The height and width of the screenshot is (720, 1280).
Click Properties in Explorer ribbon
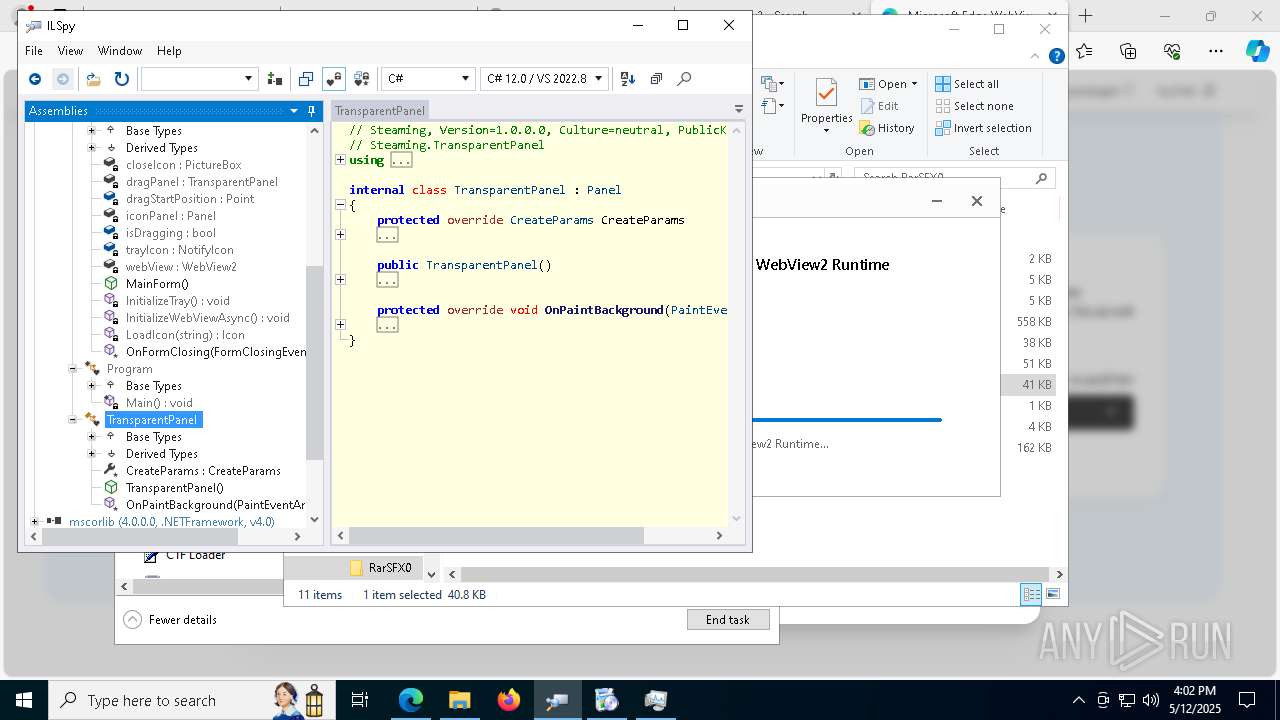pos(826,107)
